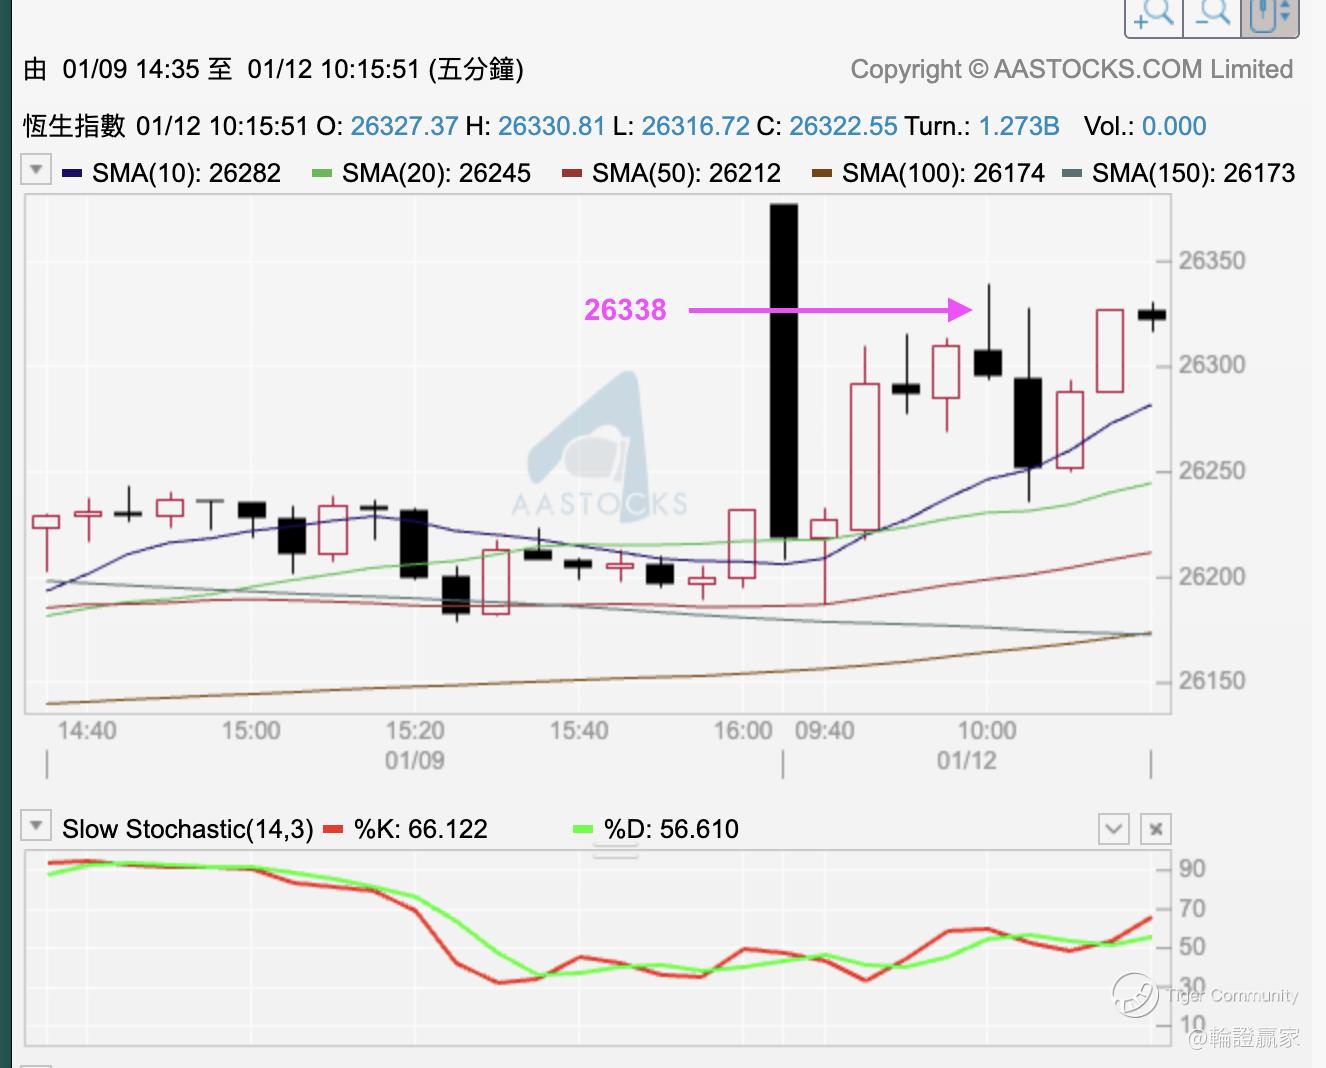
Task: Click the turnover value 1.273B
Action: [x=1018, y=126]
